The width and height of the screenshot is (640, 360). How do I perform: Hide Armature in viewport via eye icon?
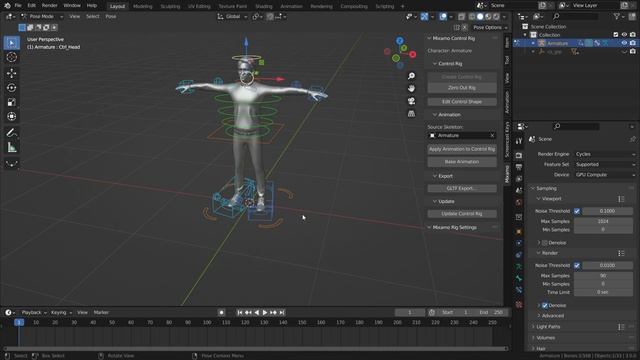click(624, 43)
